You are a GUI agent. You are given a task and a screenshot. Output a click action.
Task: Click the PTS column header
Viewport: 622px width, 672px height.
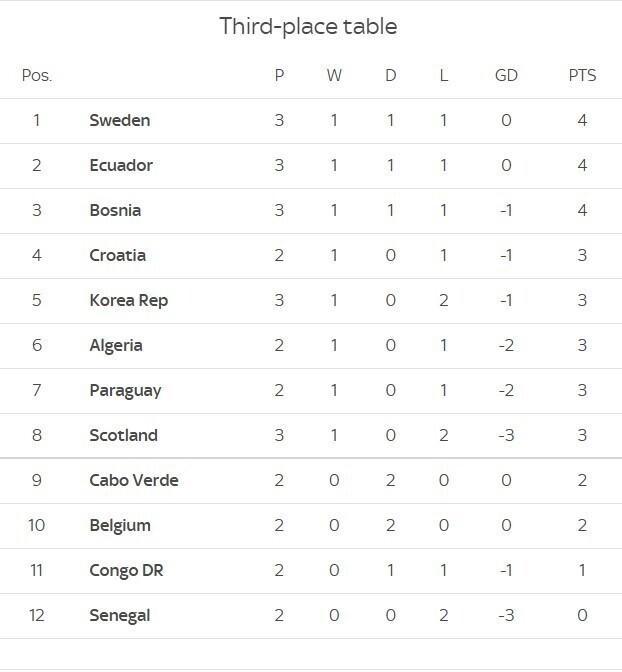coord(582,75)
